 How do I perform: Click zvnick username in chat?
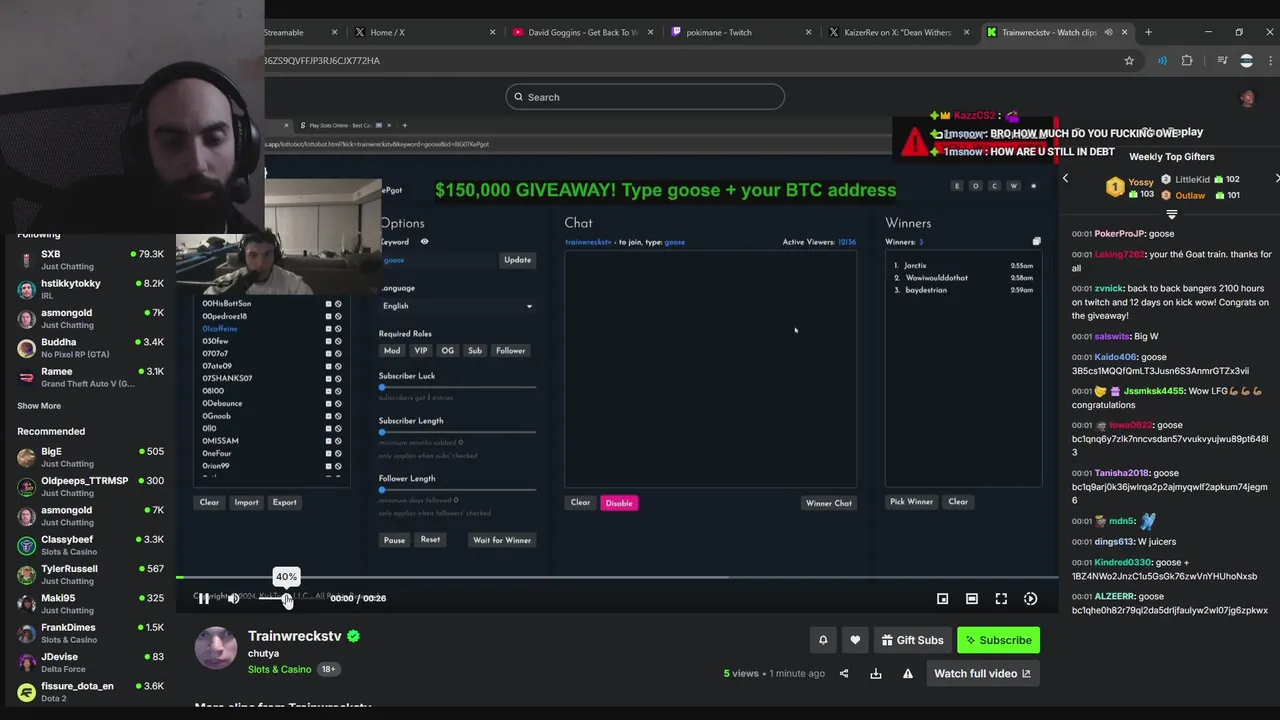click(1111, 288)
